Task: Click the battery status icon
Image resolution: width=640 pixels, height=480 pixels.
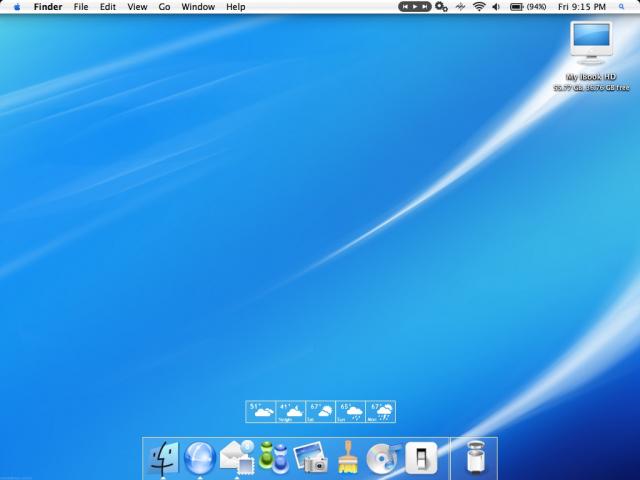Action: 517,7
